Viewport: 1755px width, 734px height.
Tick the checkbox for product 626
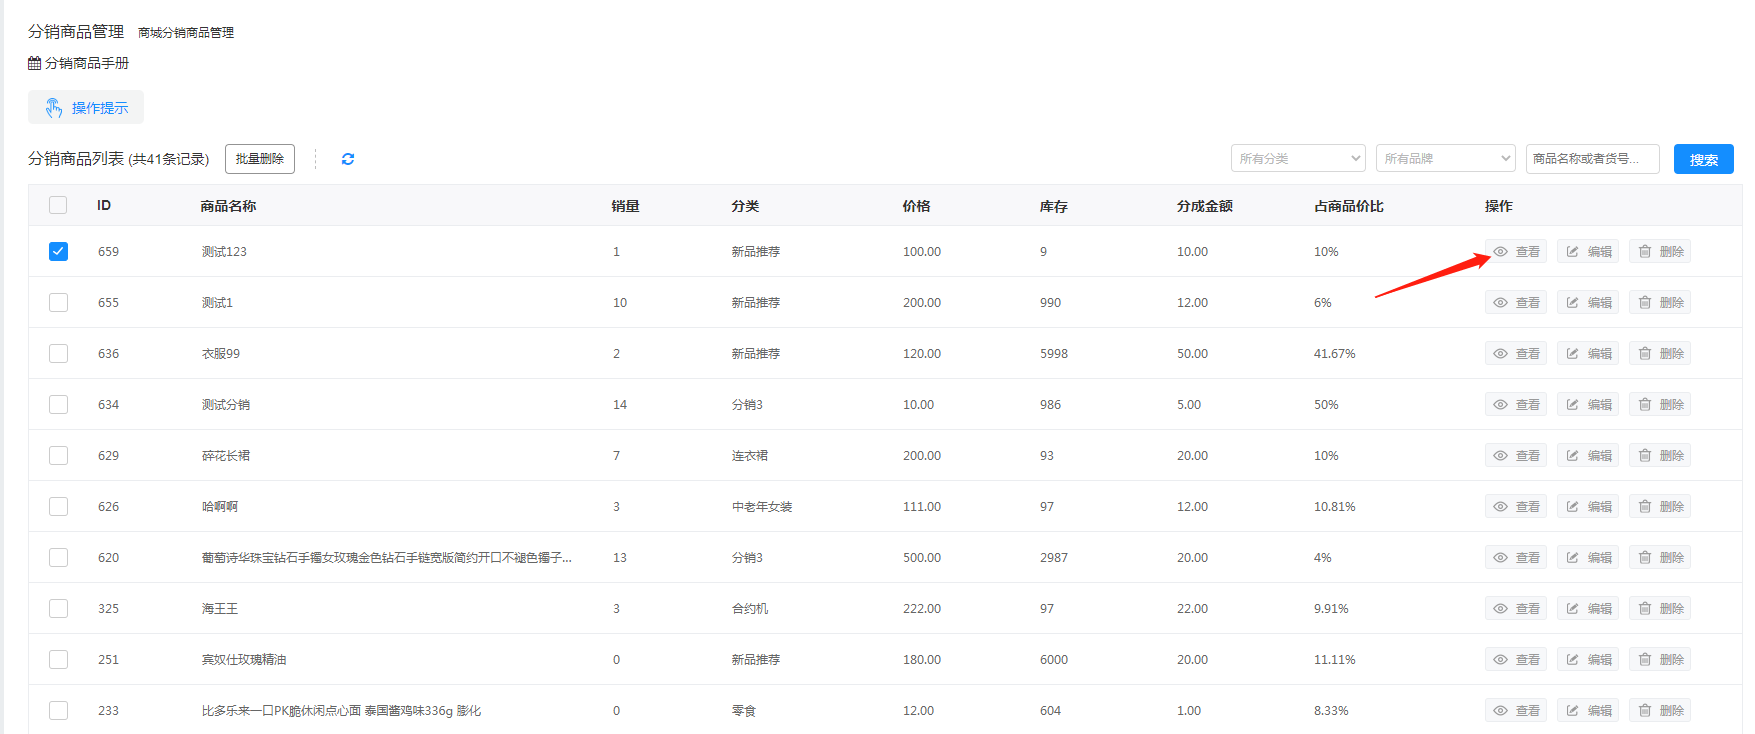click(x=58, y=506)
